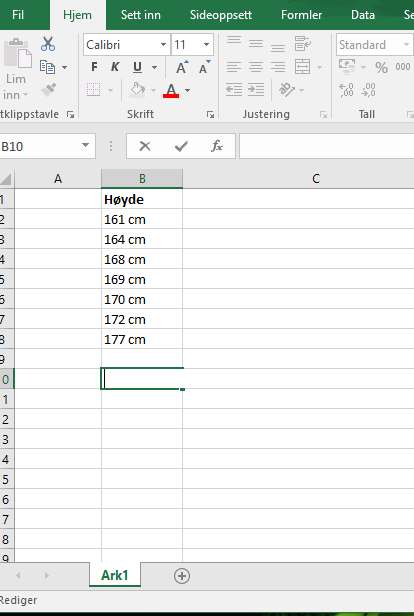
Task: Click the cell borders icon
Action: click(x=93, y=90)
